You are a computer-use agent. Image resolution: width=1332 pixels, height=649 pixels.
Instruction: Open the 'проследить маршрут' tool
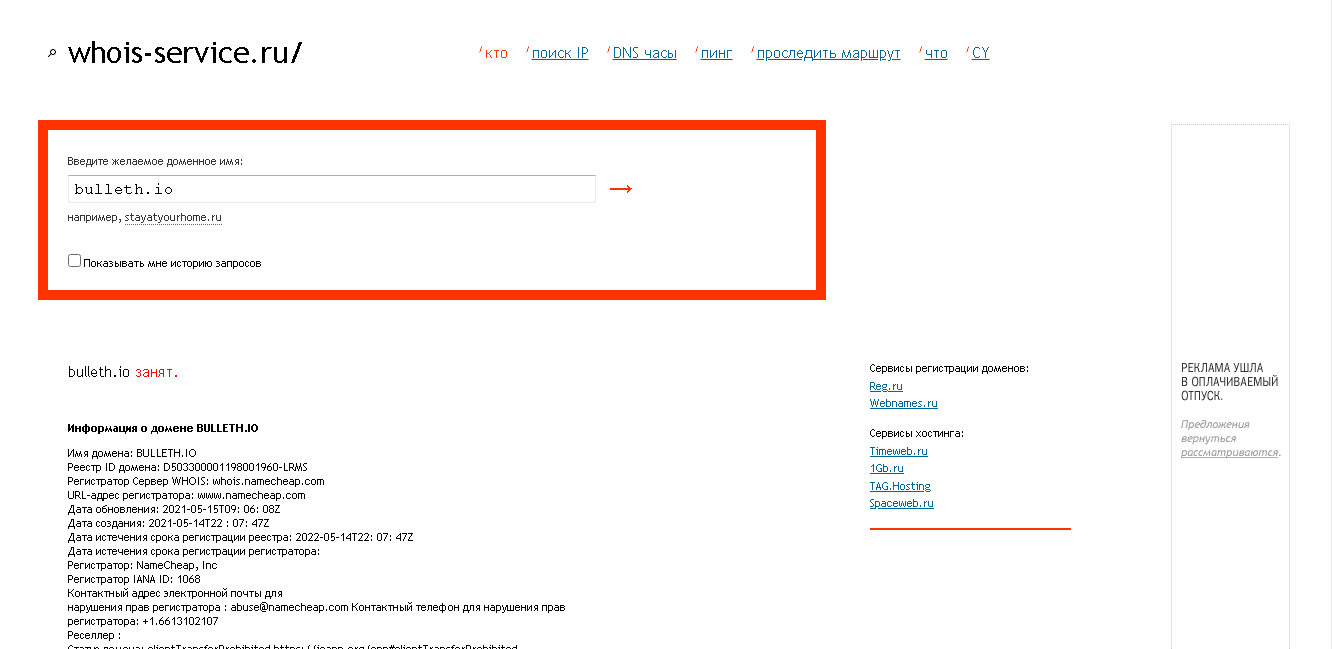828,53
